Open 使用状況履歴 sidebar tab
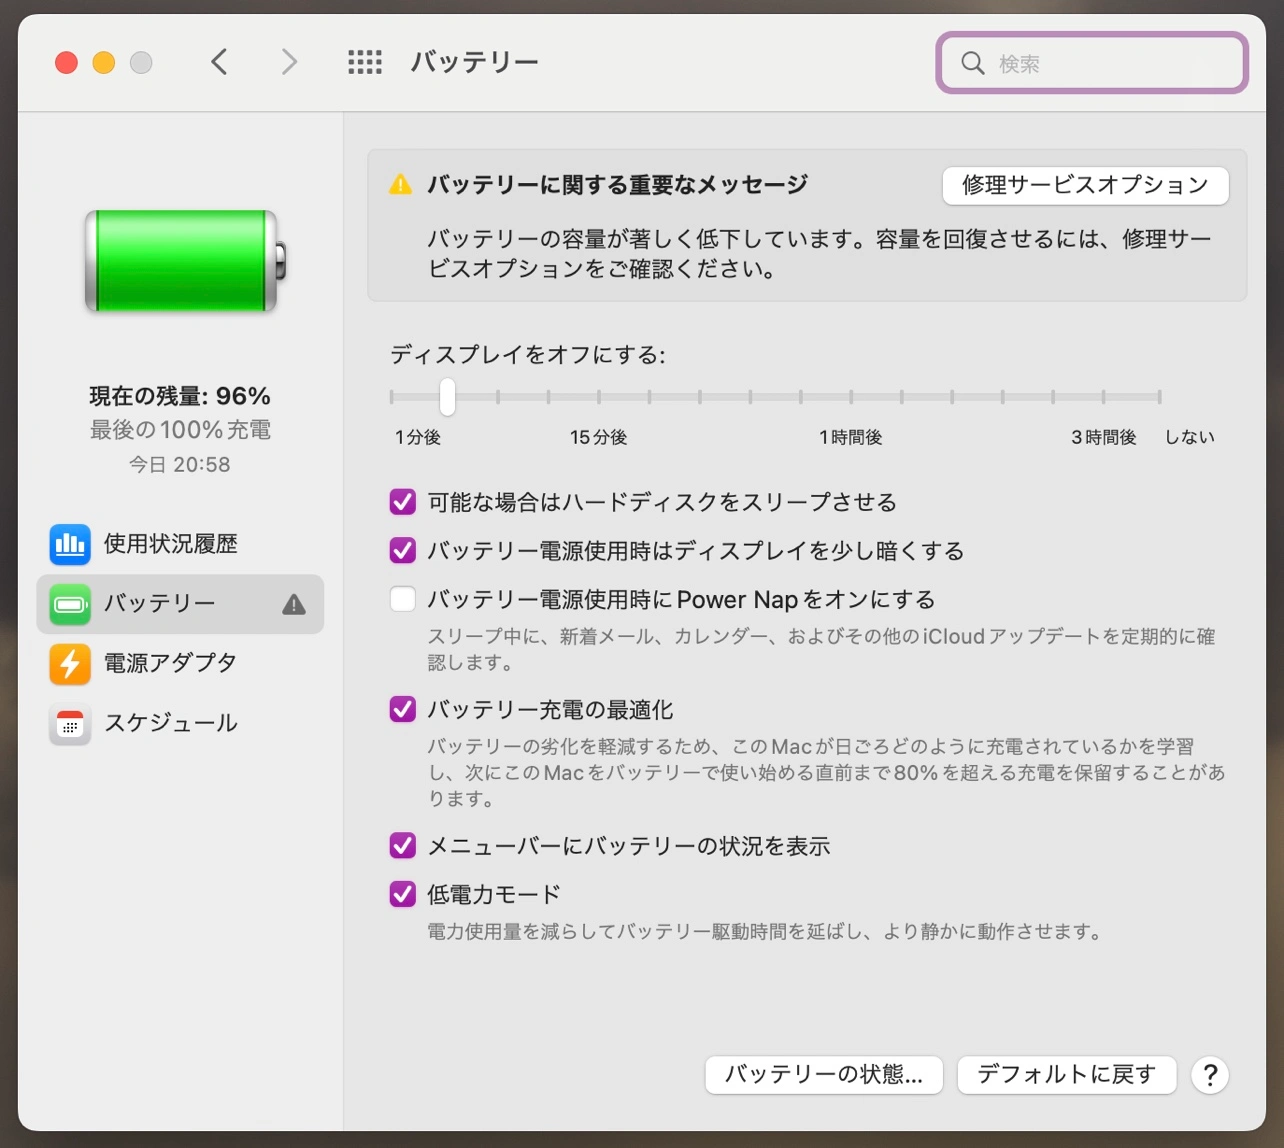This screenshot has width=1284, height=1148. (x=180, y=544)
